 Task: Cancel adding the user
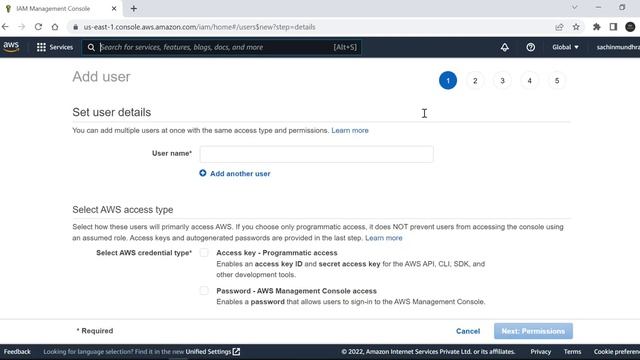(x=468, y=331)
